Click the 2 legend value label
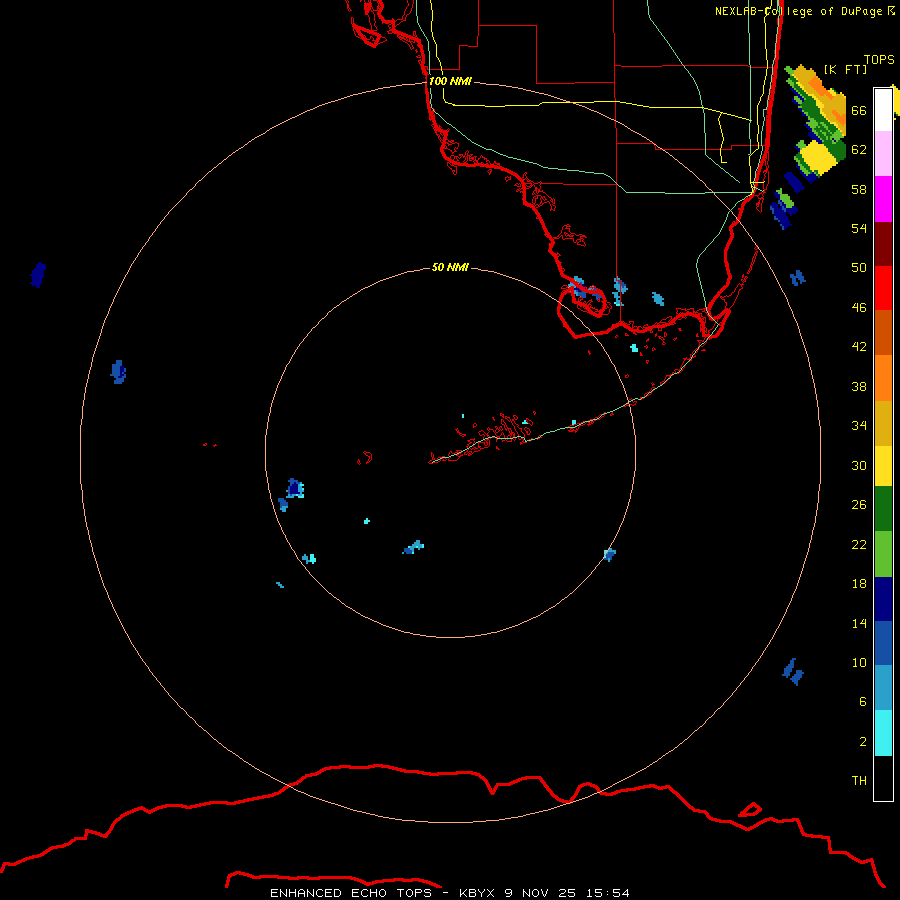The height and width of the screenshot is (900, 900). click(x=863, y=742)
